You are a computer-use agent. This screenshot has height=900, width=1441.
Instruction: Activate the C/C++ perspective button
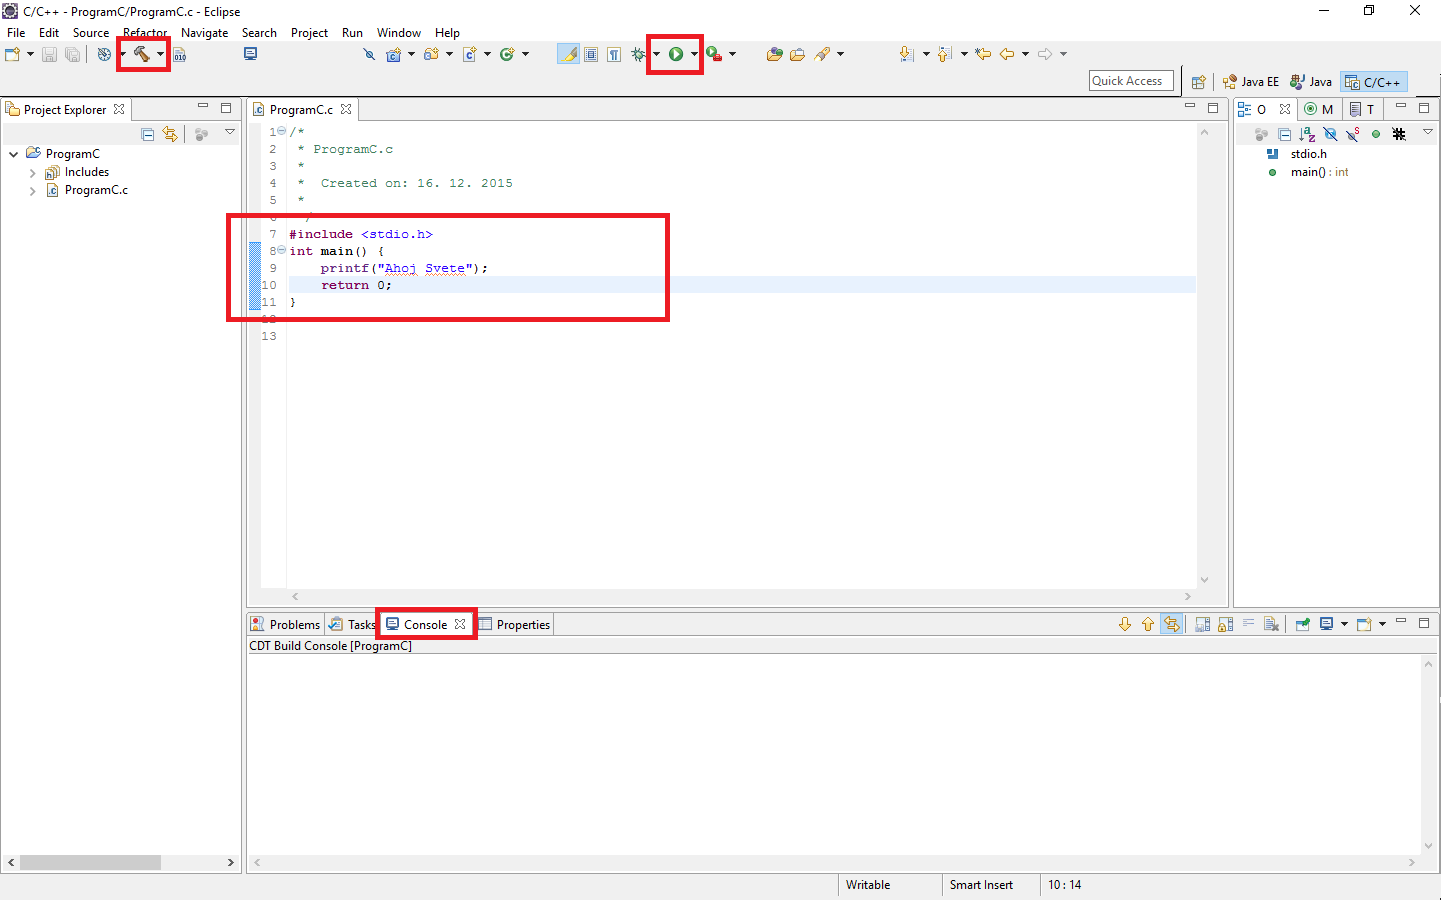[1373, 81]
